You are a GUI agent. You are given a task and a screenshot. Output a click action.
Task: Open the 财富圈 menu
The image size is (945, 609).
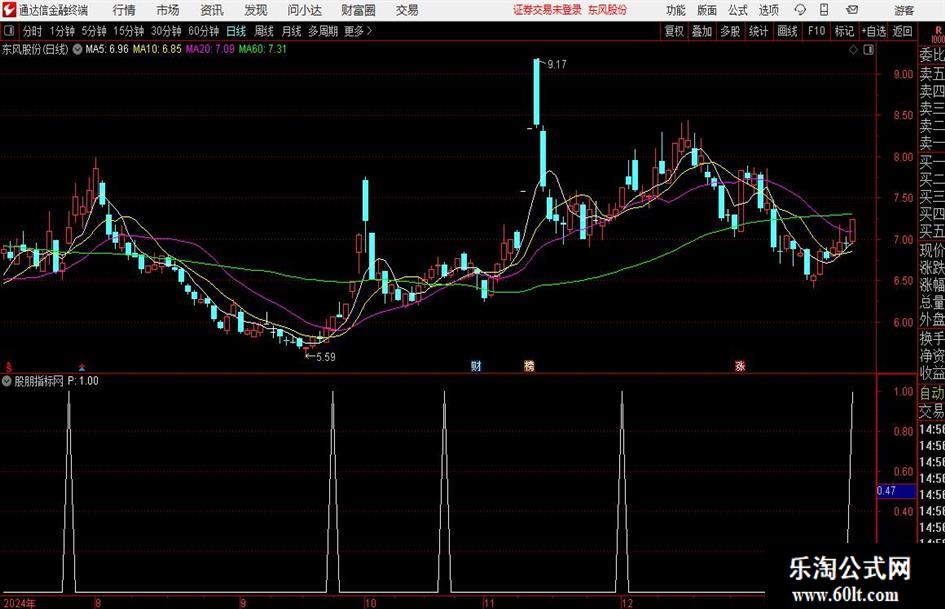click(x=358, y=10)
